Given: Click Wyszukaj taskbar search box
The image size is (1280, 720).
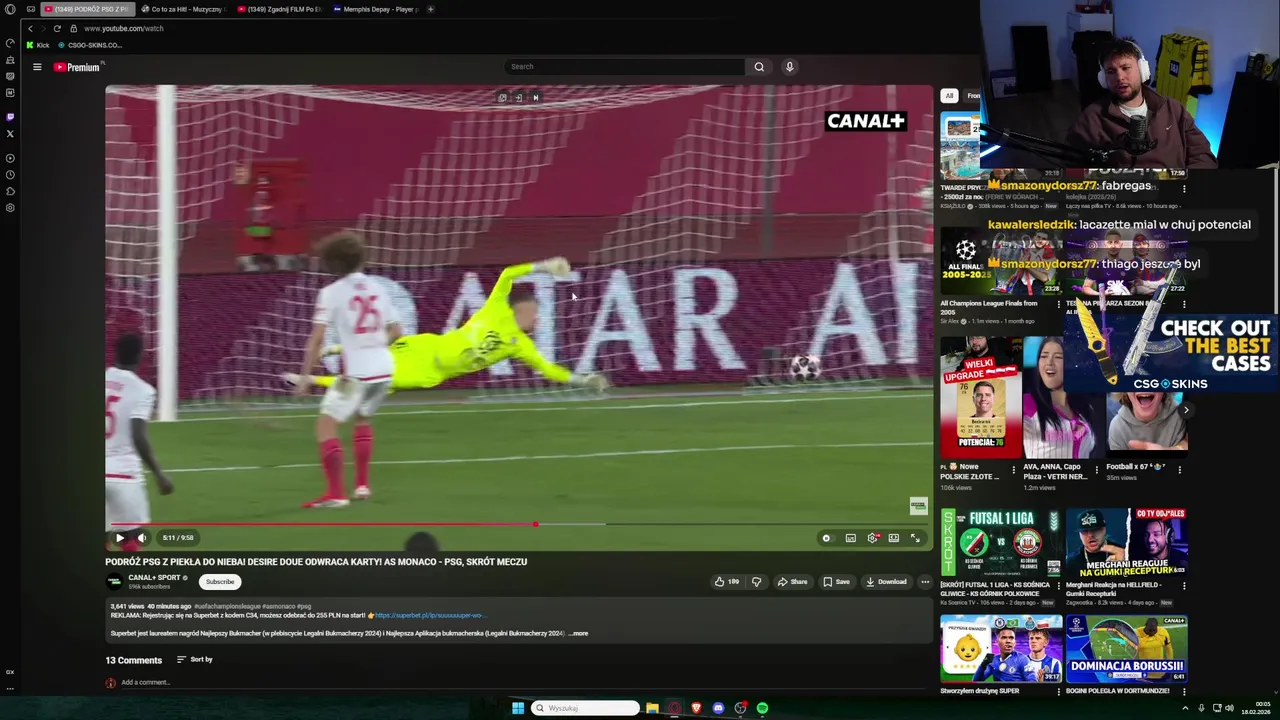Looking at the screenshot, I should pyautogui.click(x=586, y=708).
